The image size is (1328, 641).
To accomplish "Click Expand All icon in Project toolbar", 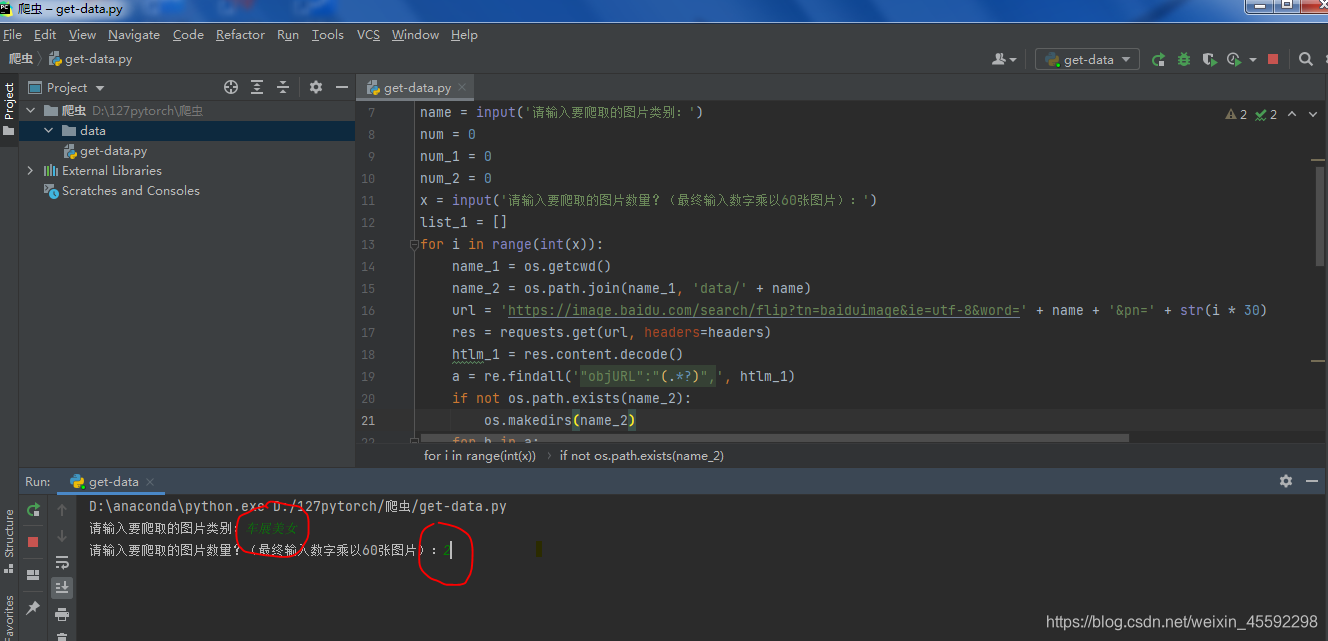I will click(x=257, y=87).
